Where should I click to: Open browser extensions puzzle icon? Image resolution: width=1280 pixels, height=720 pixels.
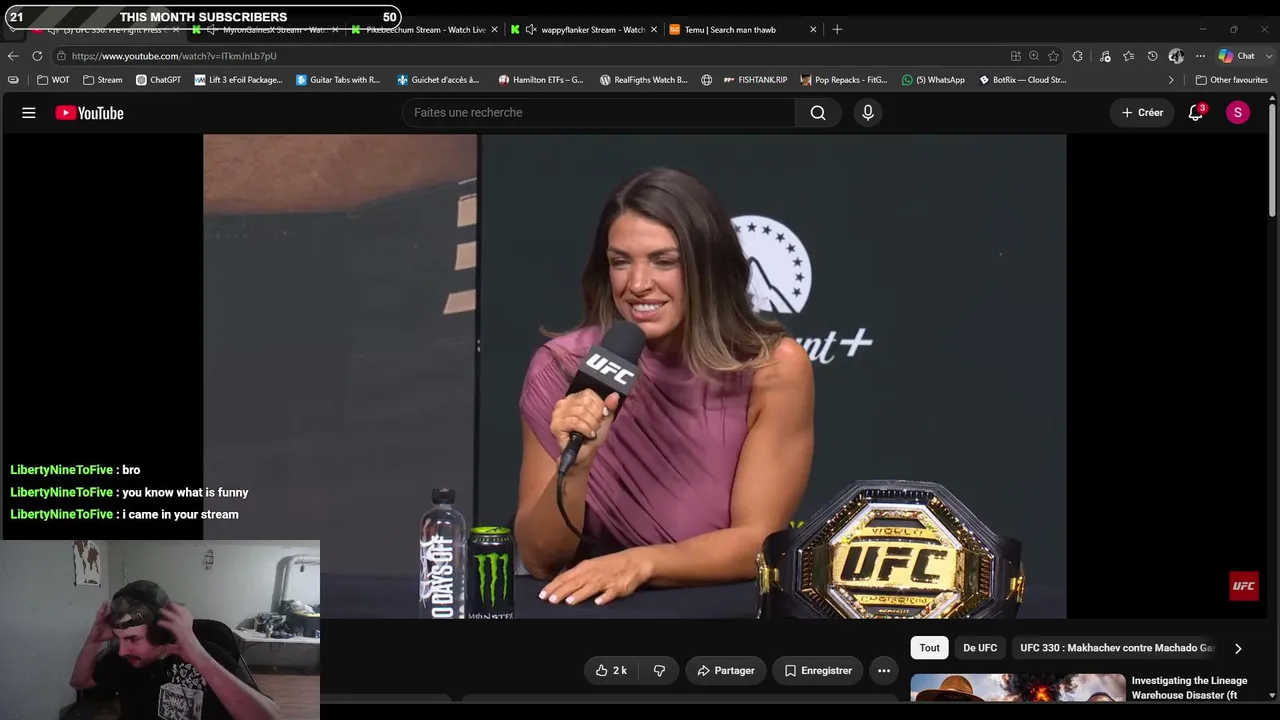(1078, 56)
